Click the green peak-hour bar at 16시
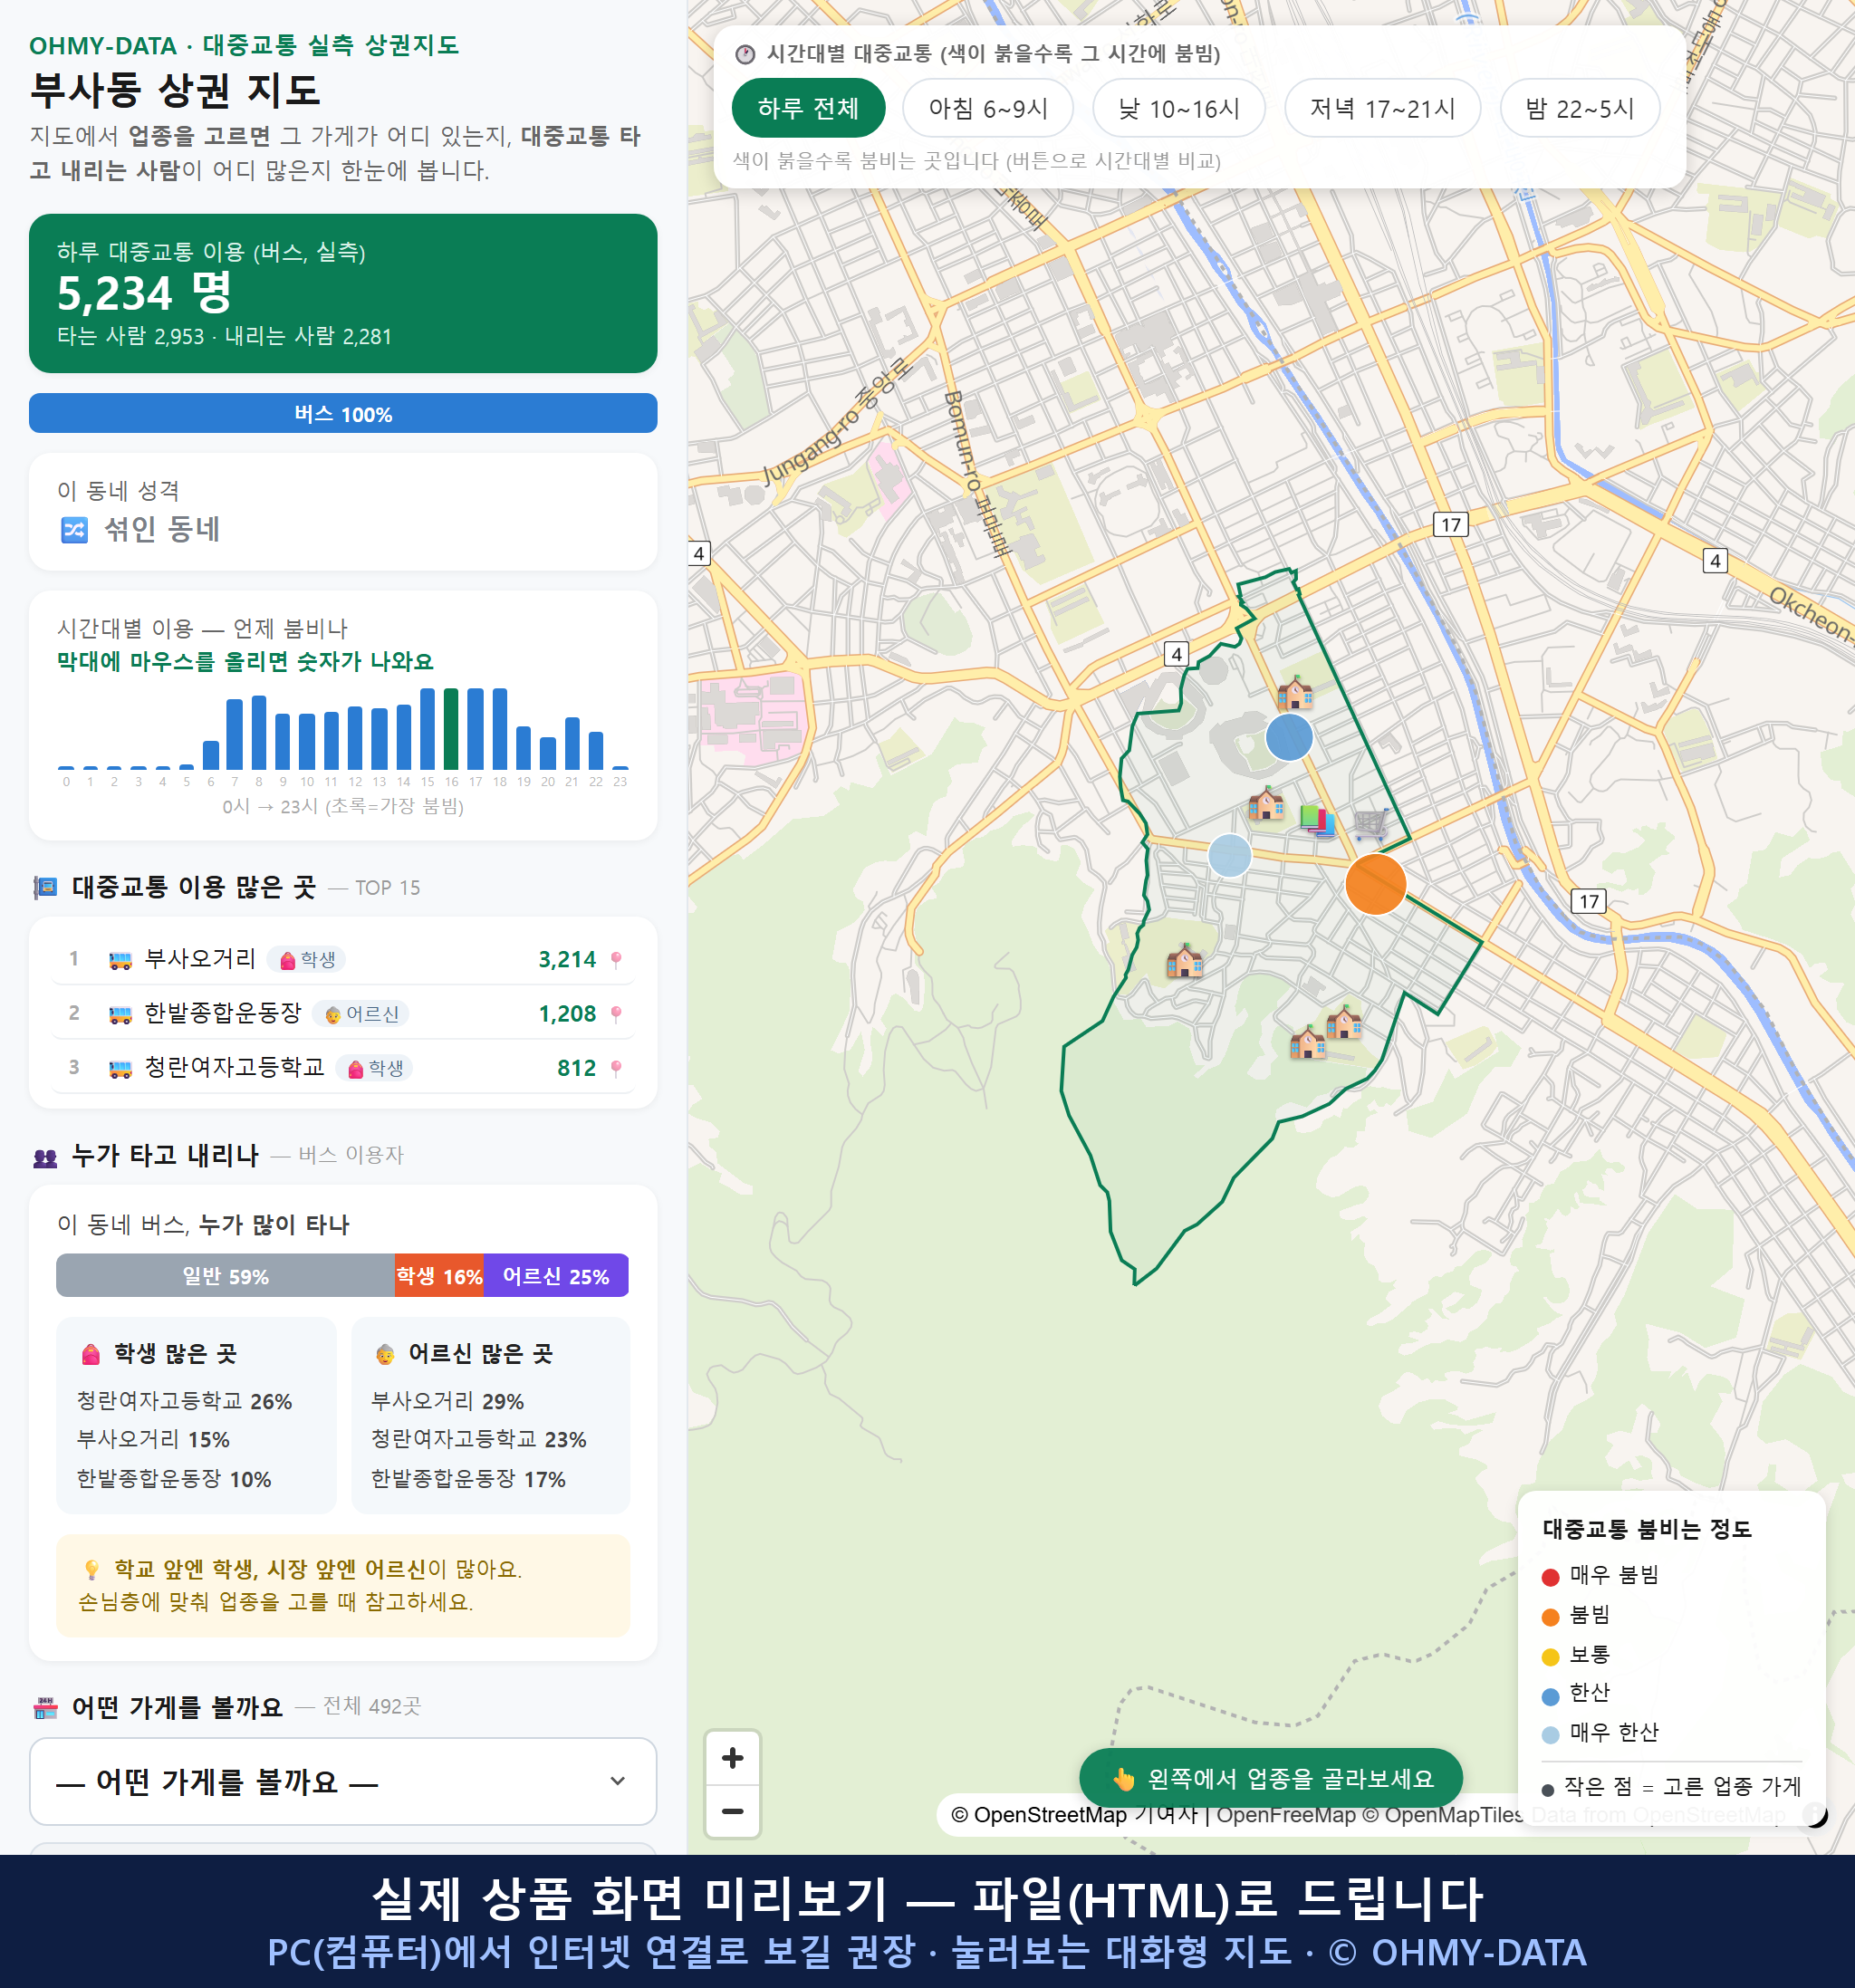This screenshot has height=1988, width=1855. click(x=451, y=728)
